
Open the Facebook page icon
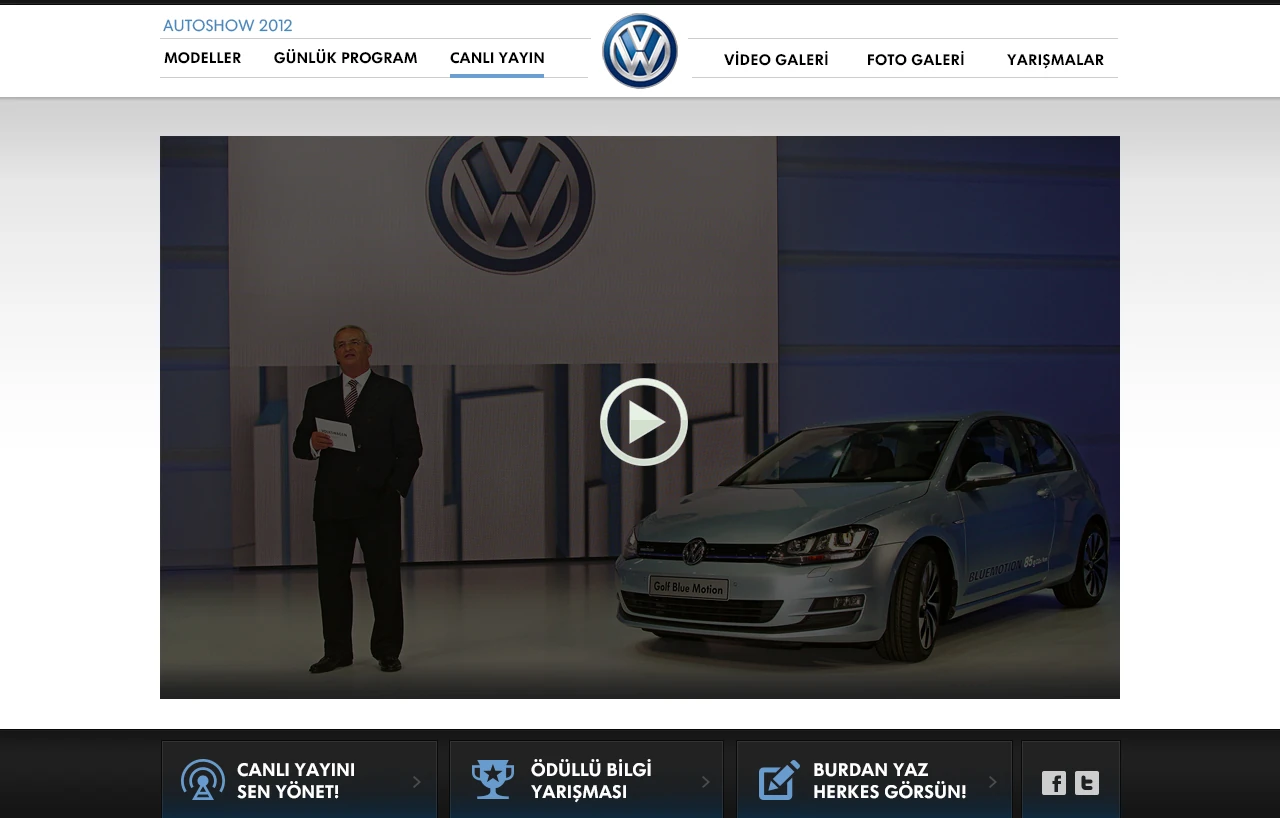tap(1054, 783)
